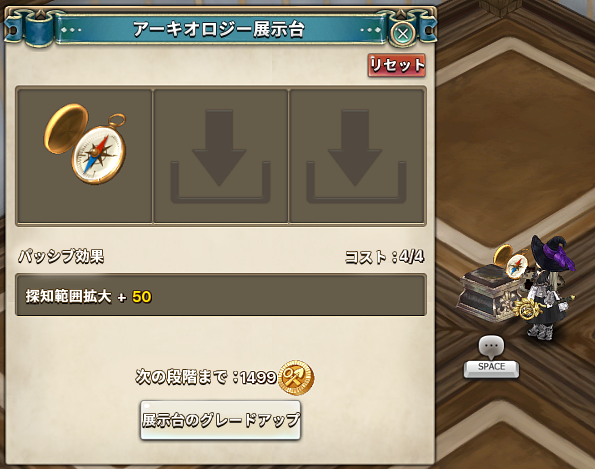This screenshot has height=469, width=595.
Task: Click the アーキオロジー展示台 title bar
Action: 219,29
